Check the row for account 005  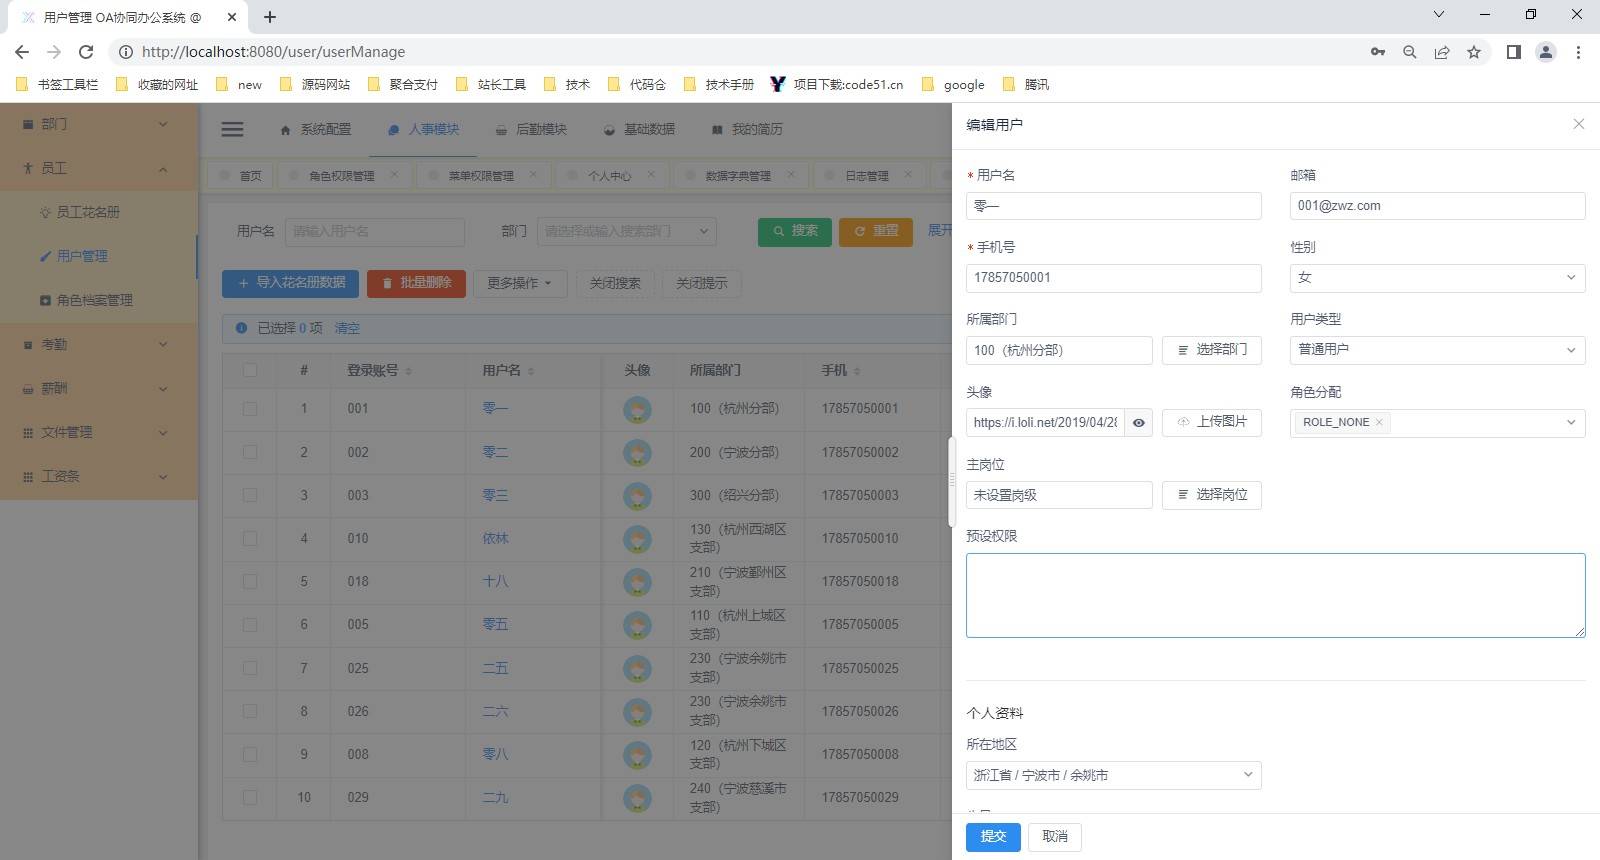click(x=250, y=625)
